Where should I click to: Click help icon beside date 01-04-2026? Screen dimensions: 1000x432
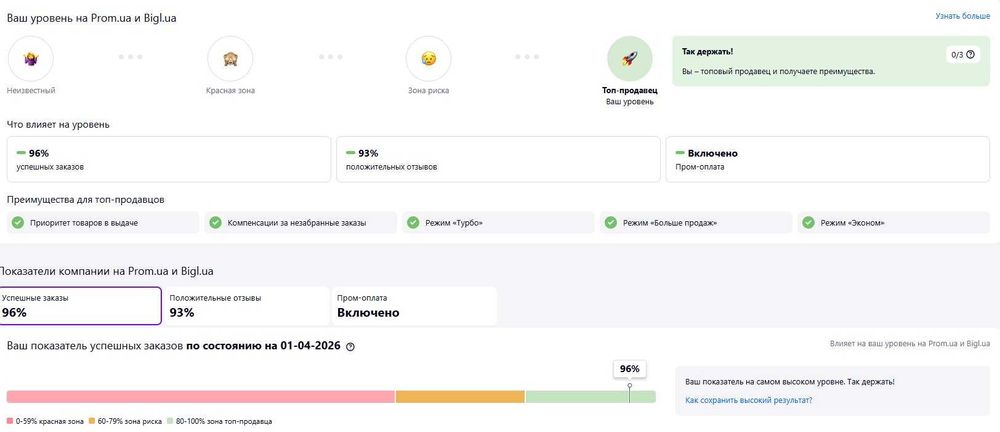point(350,346)
